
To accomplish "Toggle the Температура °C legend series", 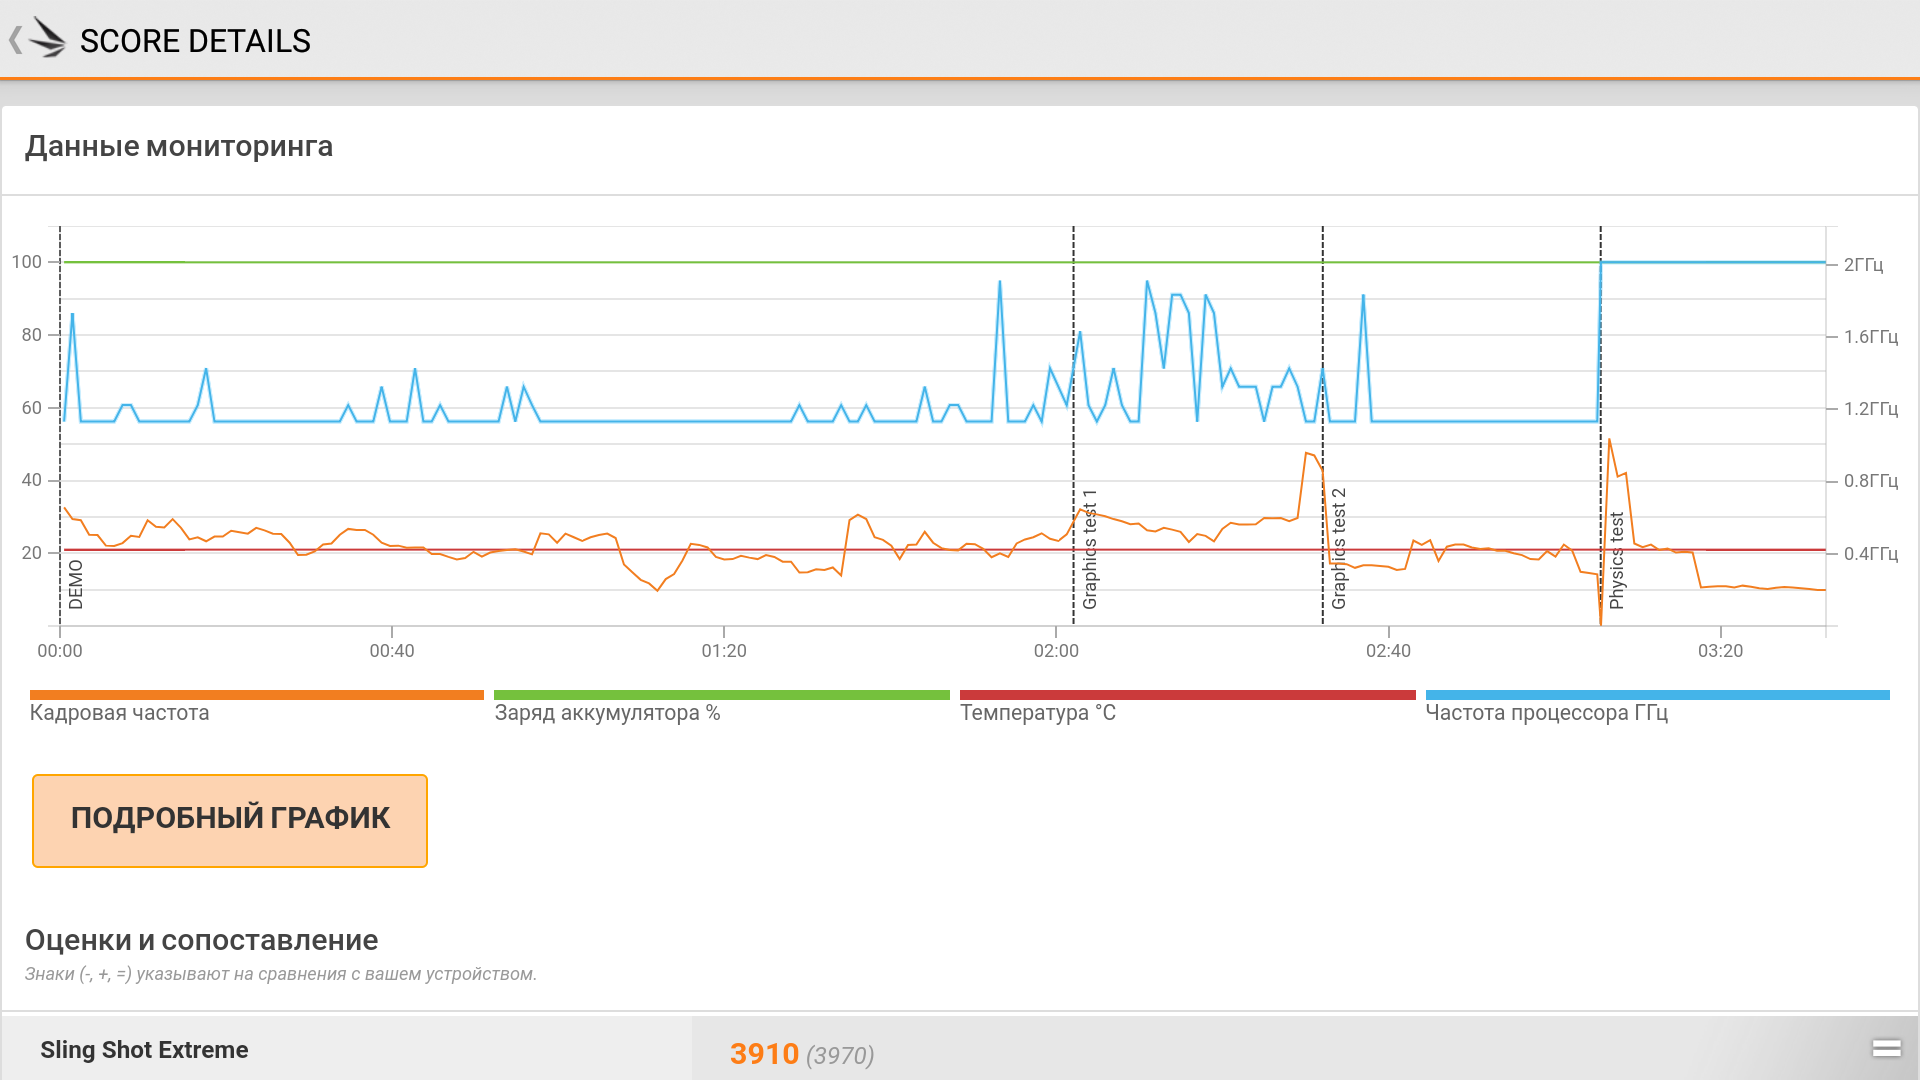I will (1037, 713).
